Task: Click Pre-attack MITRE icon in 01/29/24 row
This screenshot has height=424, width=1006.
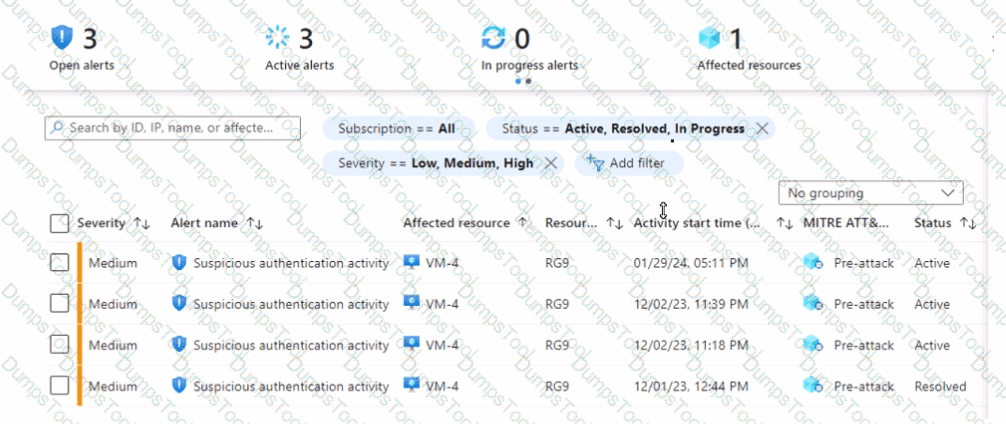Action: point(813,262)
